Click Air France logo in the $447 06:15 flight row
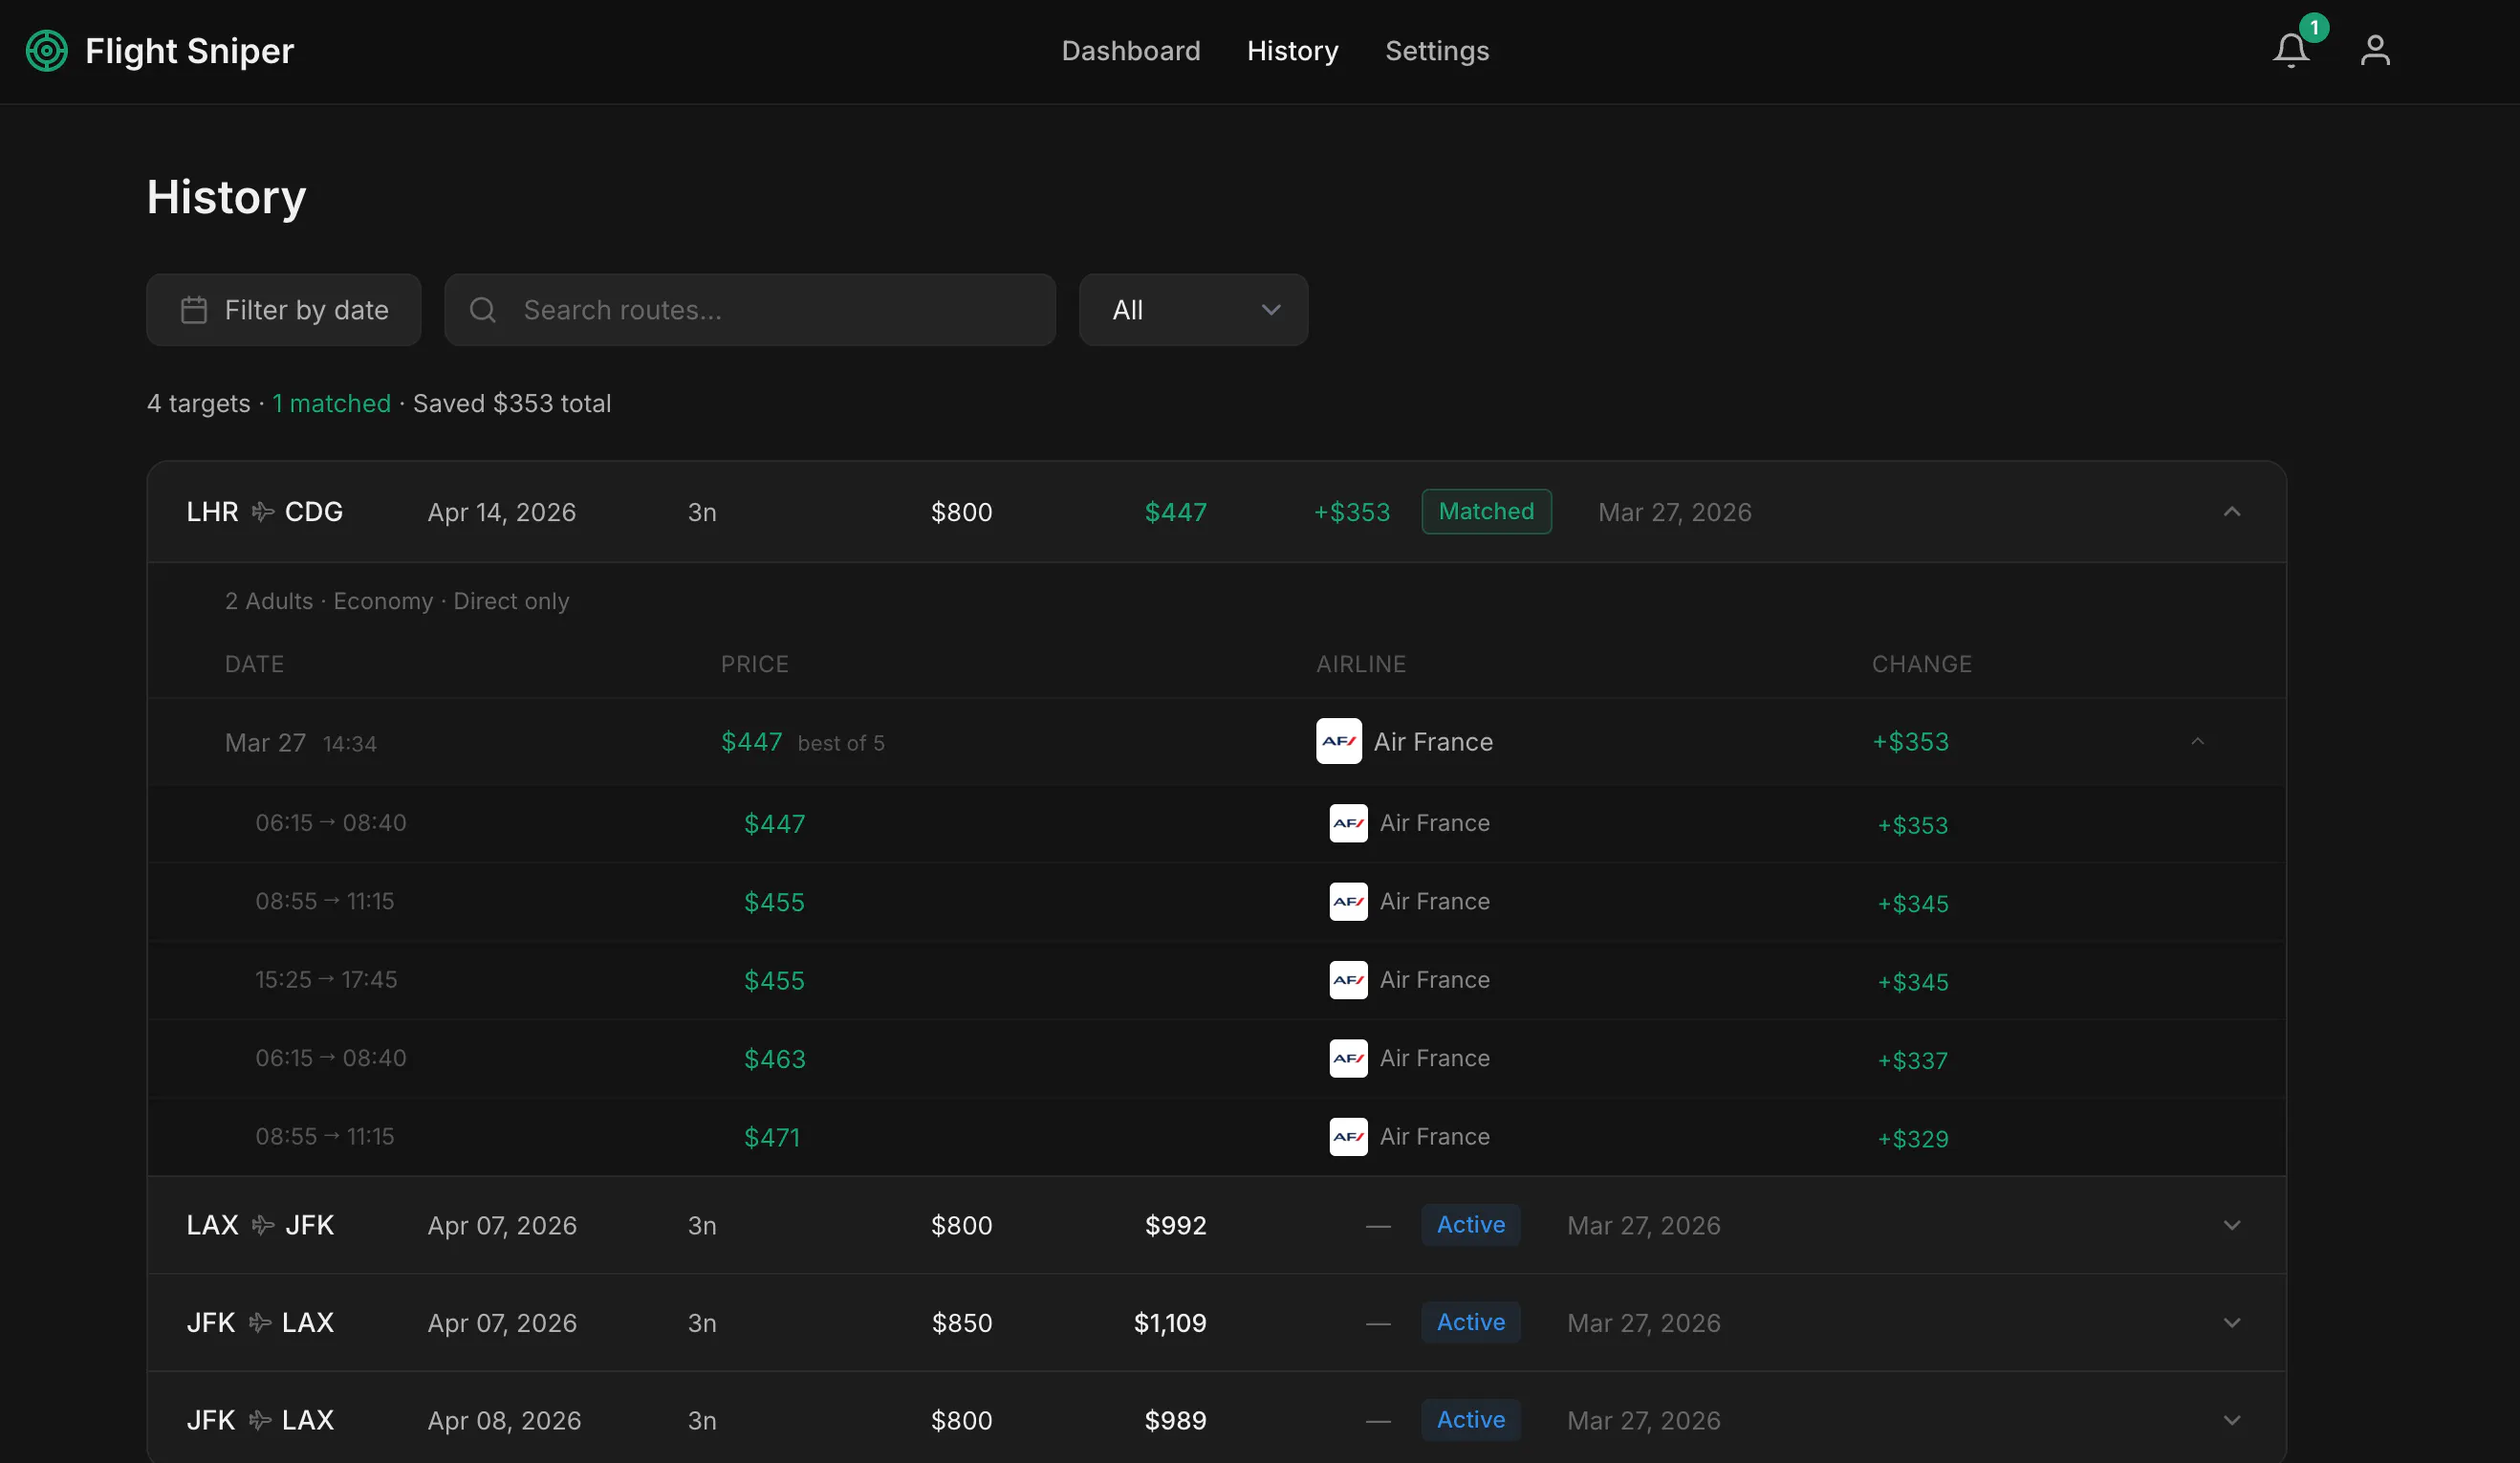Screen dimensions: 2520x1463 click(1348, 823)
